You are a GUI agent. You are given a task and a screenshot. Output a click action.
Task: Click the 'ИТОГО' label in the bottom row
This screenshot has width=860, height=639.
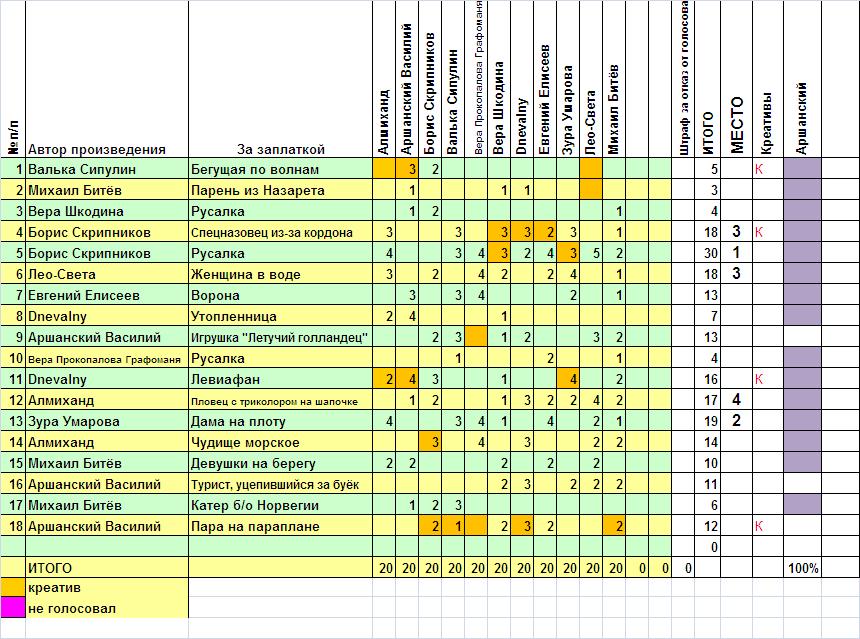point(50,568)
